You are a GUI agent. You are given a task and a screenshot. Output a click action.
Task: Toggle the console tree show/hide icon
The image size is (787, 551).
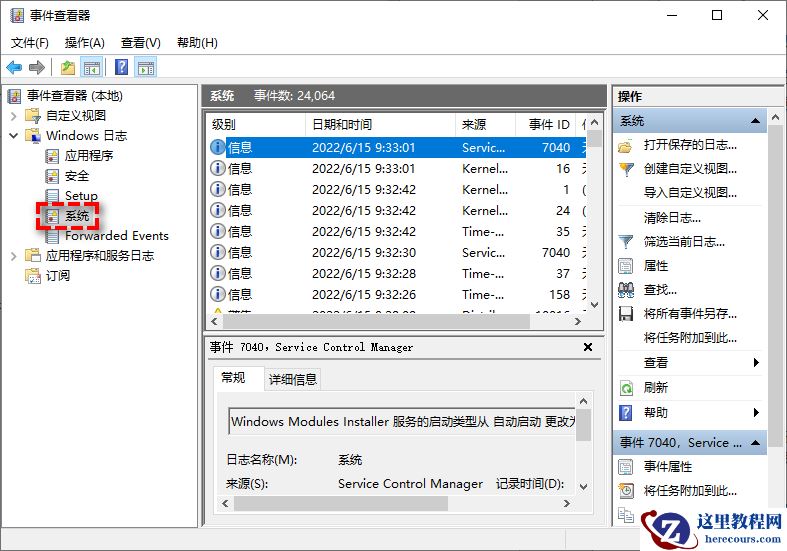[x=92, y=67]
